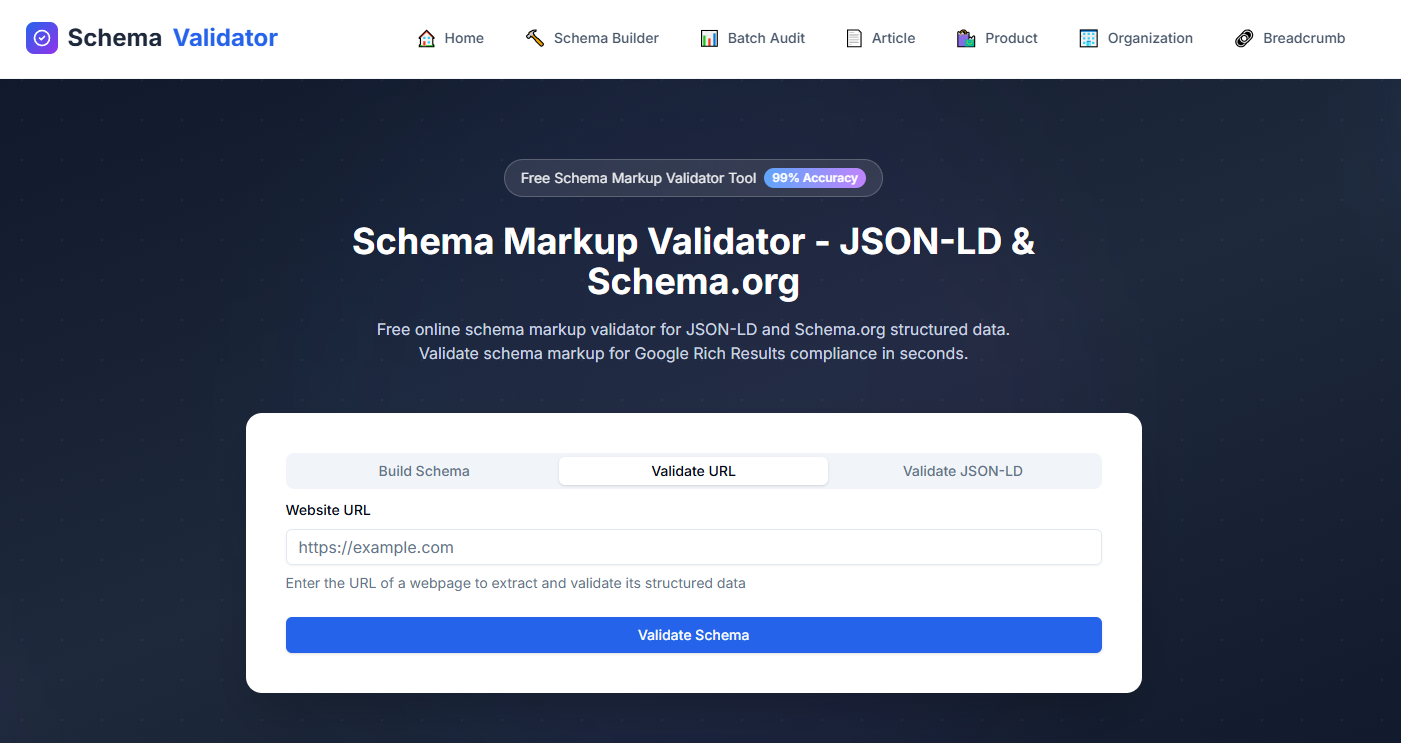
Task: Click the Breadcrumb link icon
Action: (1243, 37)
